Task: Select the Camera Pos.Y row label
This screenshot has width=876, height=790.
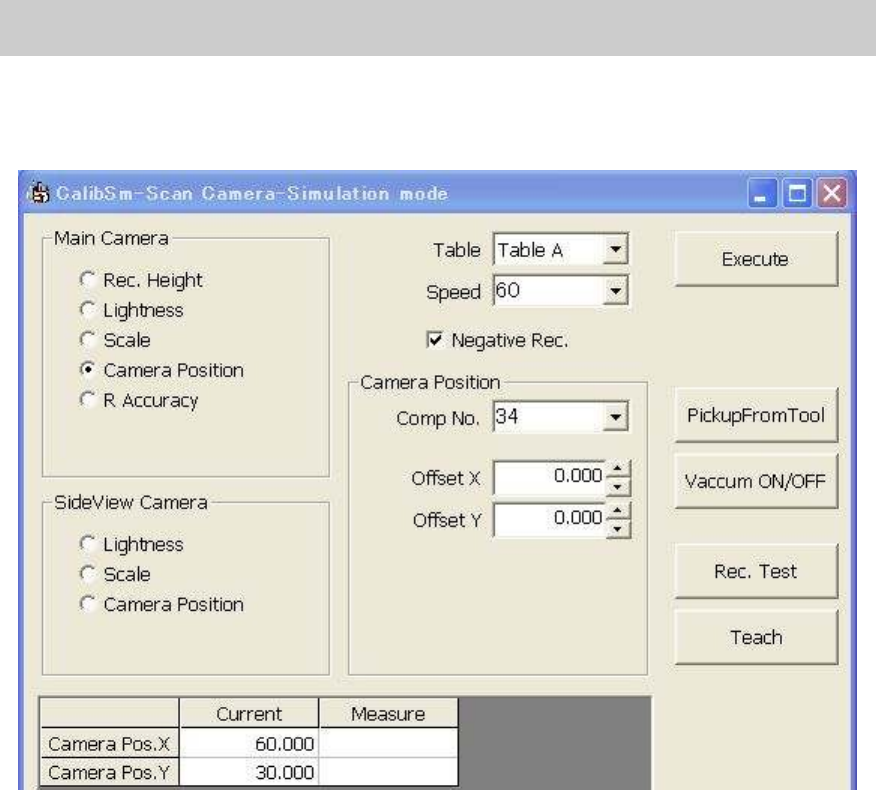Action: 110,773
